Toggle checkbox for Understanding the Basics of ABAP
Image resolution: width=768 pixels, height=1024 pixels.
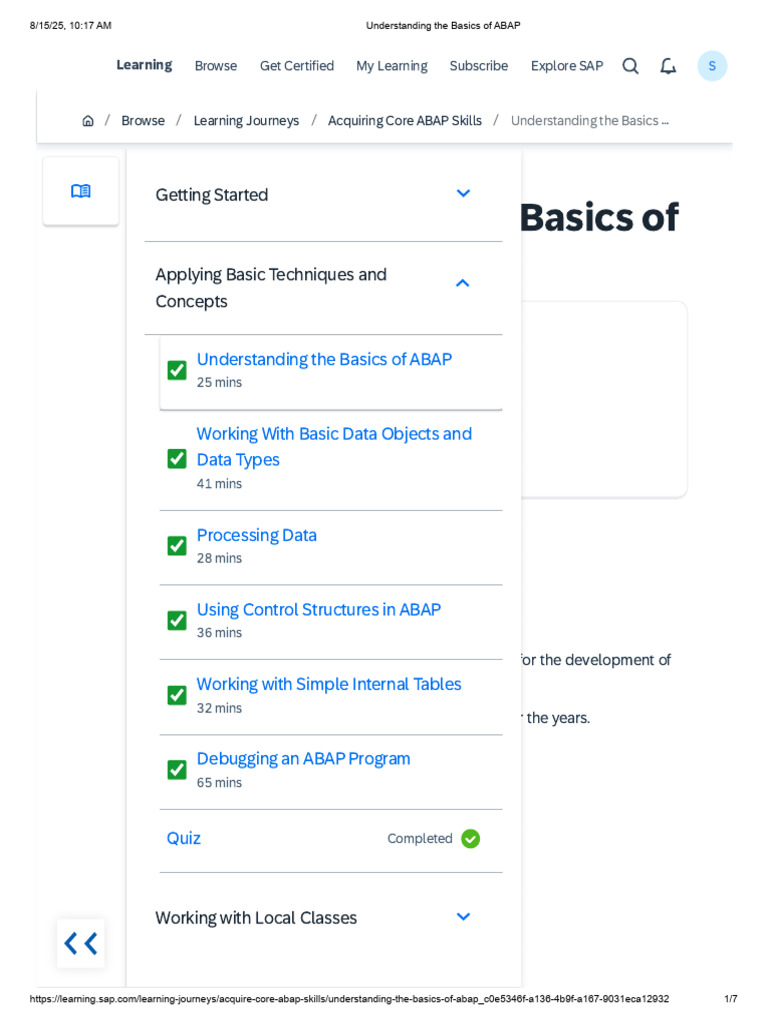pos(177,370)
